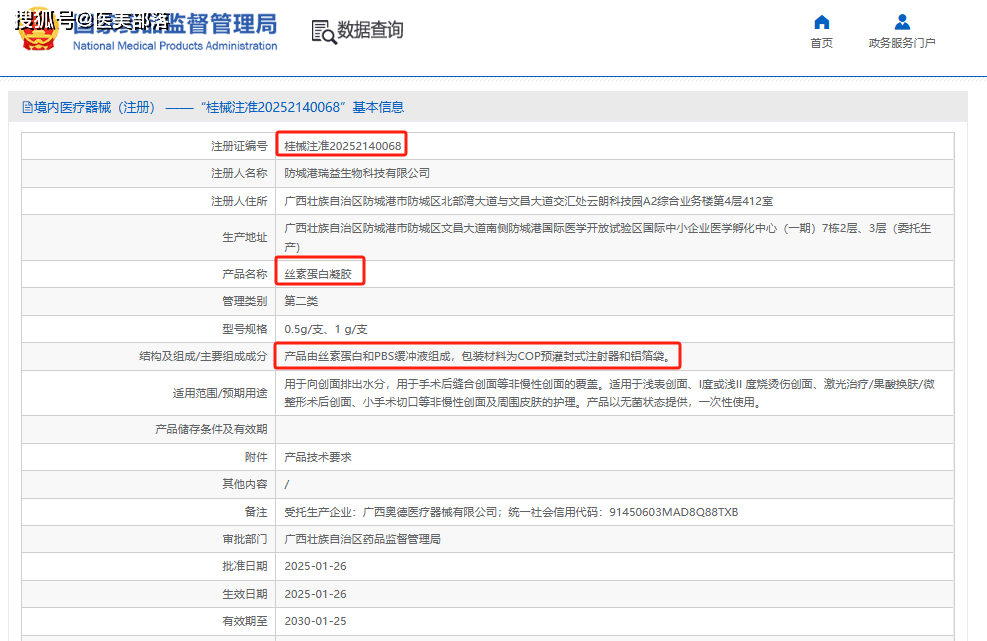Image resolution: width=987 pixels, height=641 pixels.
Task: Click expiry date 2030-01-25
Action: tap(314, 621)
